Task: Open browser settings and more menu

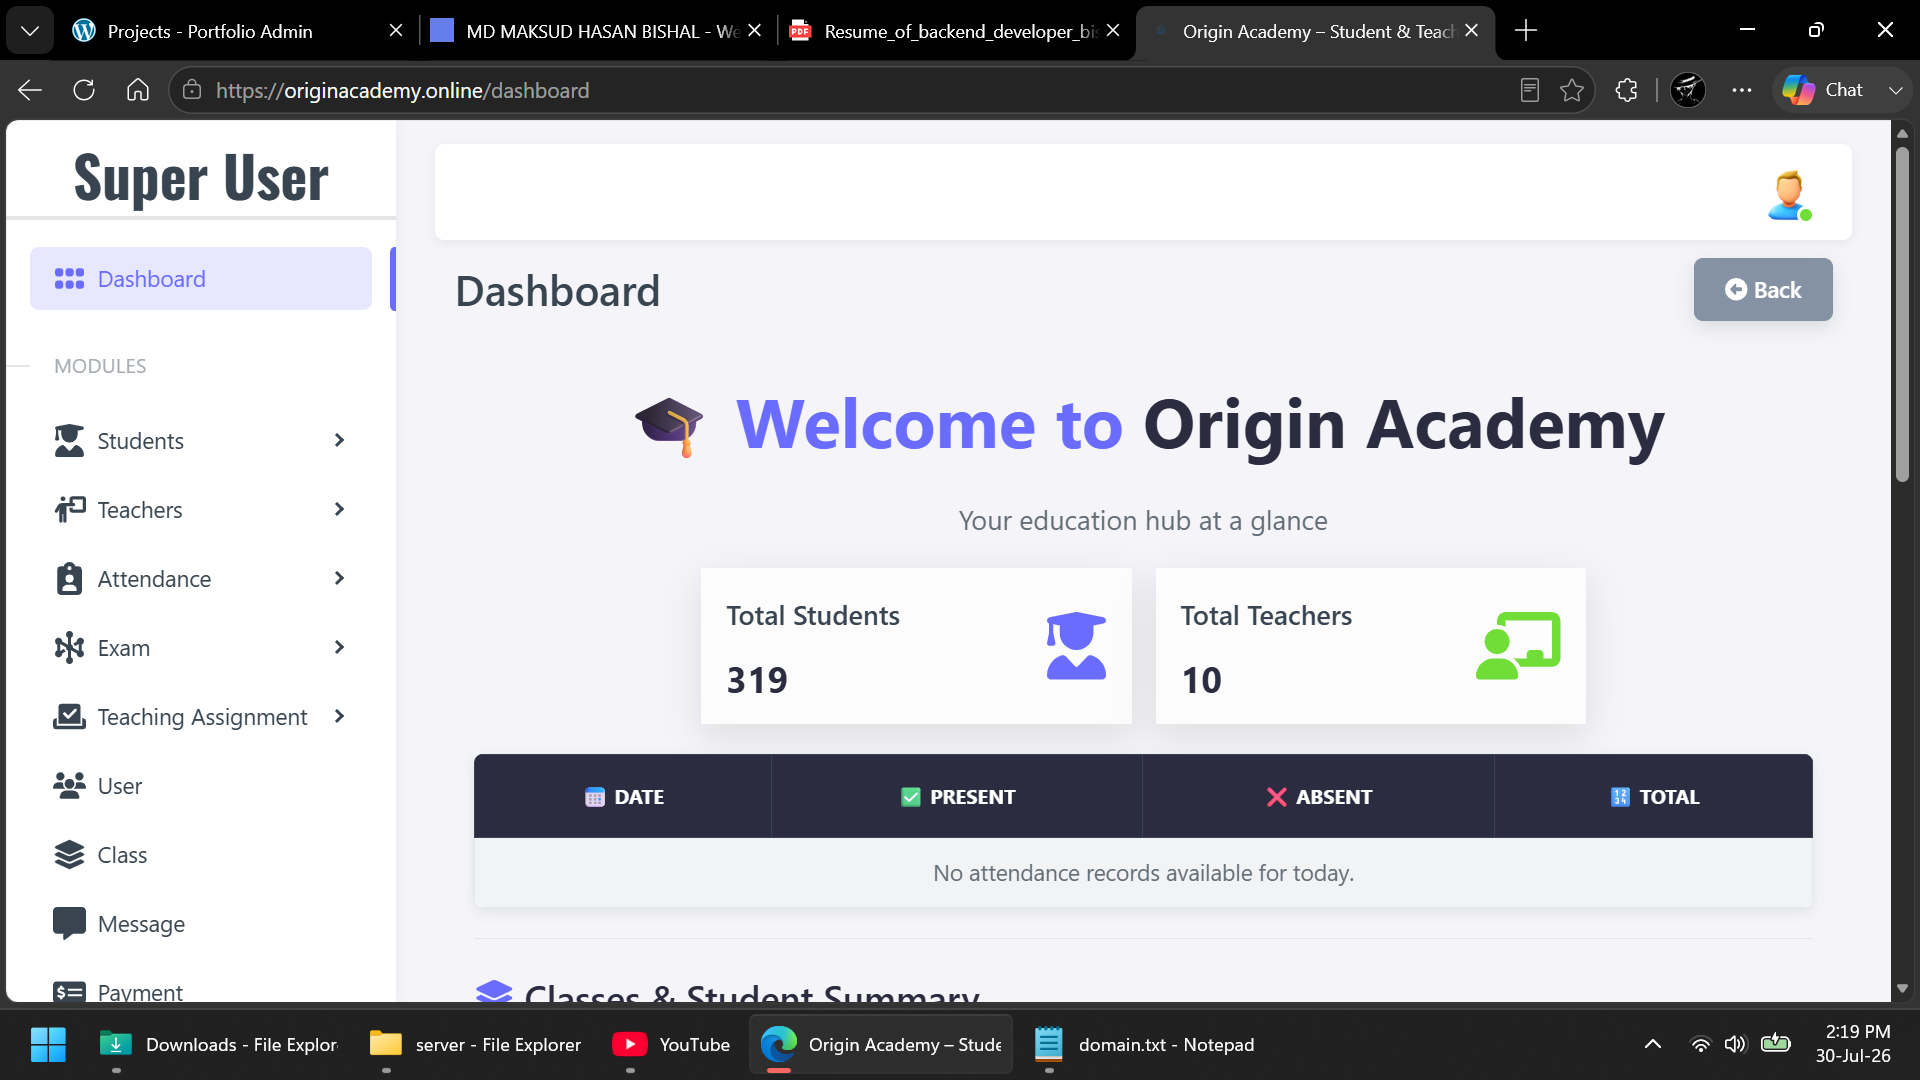Action: (1742, 90)
